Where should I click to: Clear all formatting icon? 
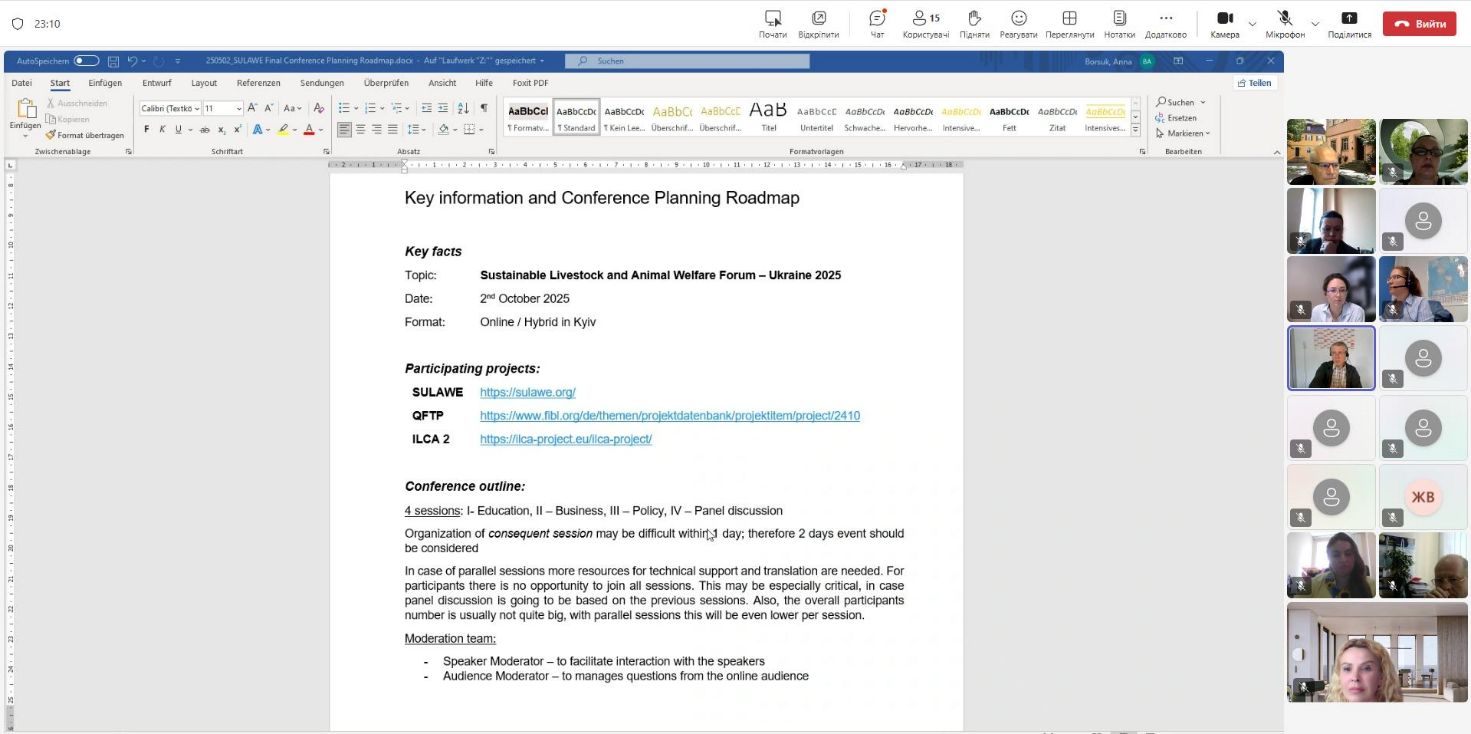click(x=319, y=108)
